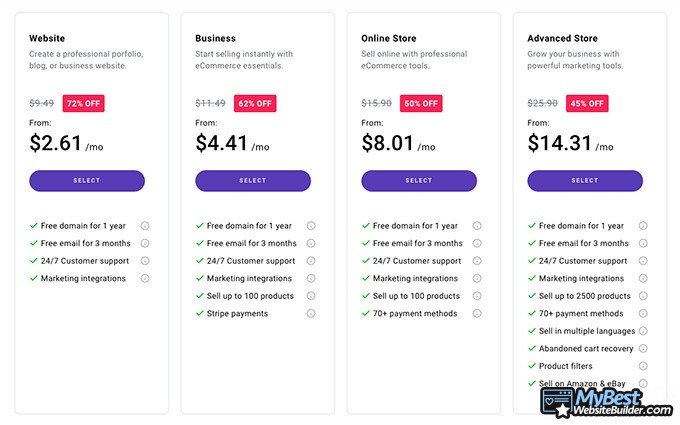
Task: View info for Business Sell up to 100 products
Action: [x=311, y=296]
